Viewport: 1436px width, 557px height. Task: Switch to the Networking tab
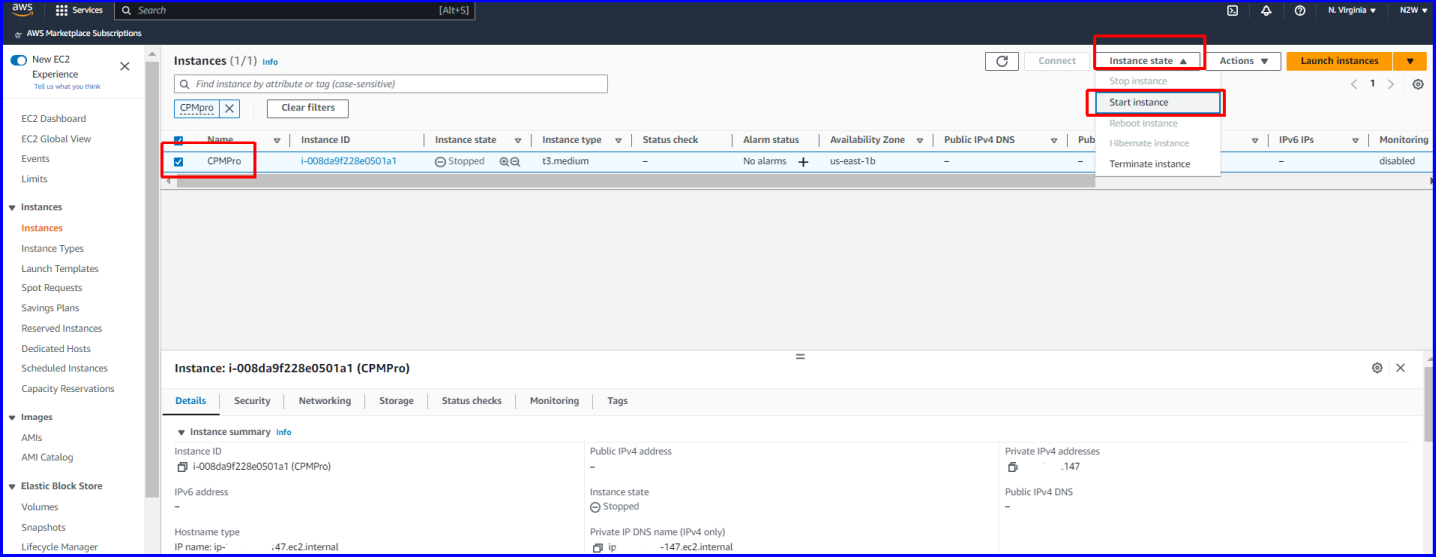325,401
